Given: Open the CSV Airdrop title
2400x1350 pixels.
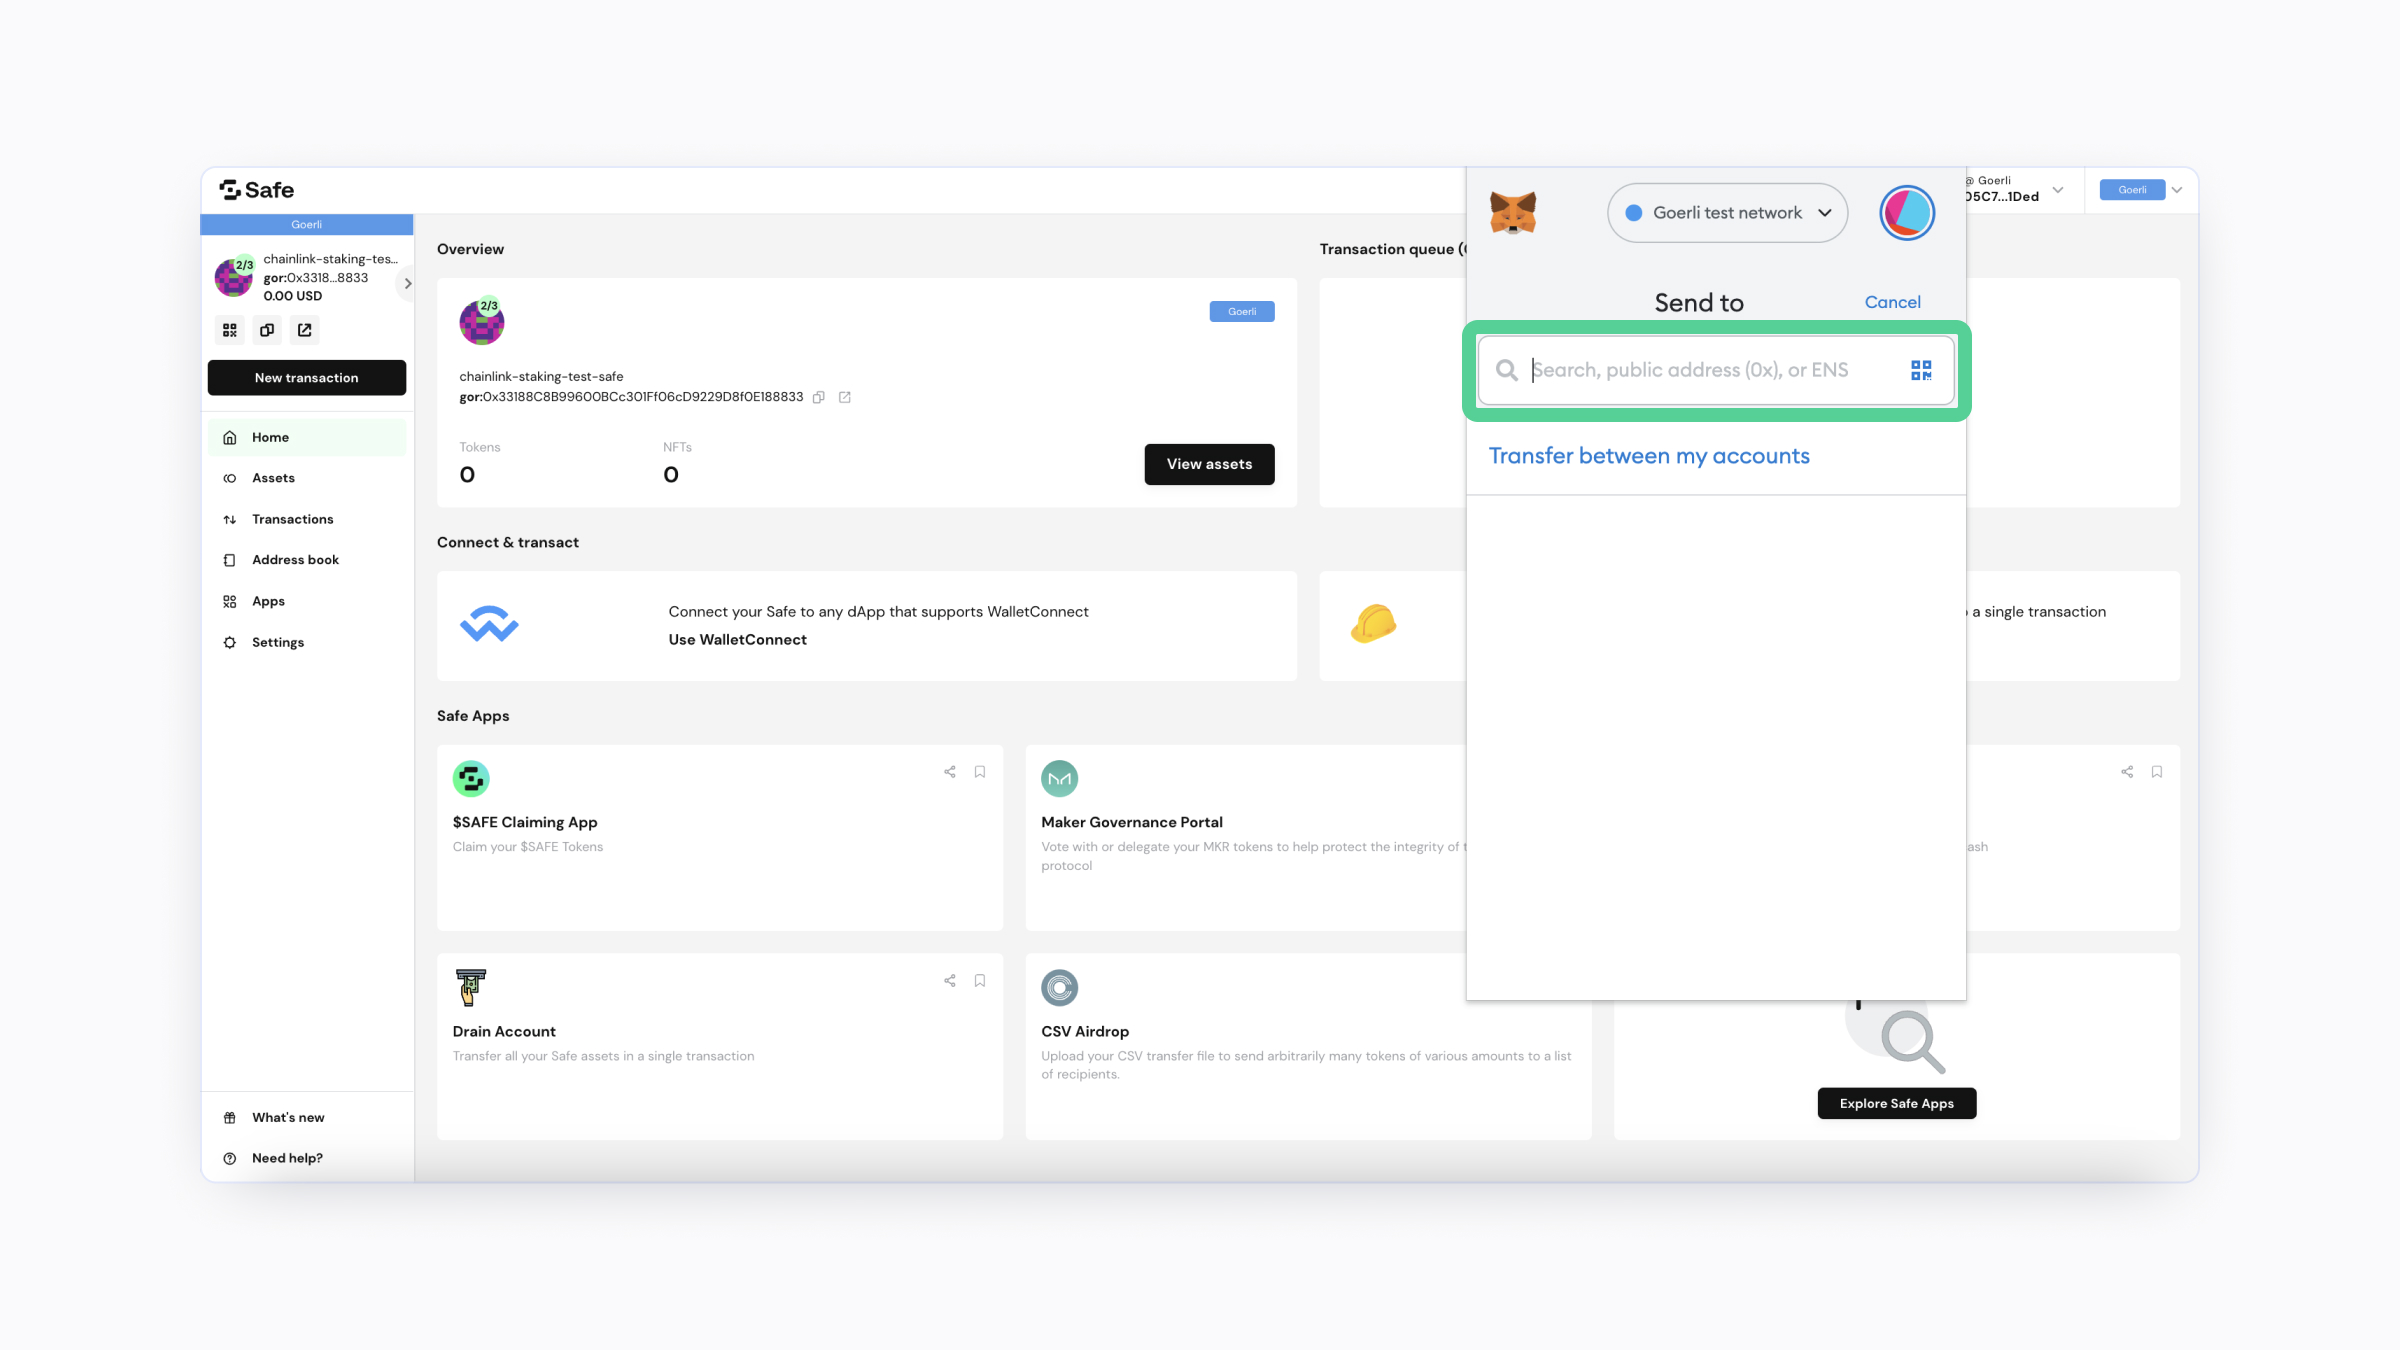Looking at the screenshot, I should click(x=1085, y=1032).
